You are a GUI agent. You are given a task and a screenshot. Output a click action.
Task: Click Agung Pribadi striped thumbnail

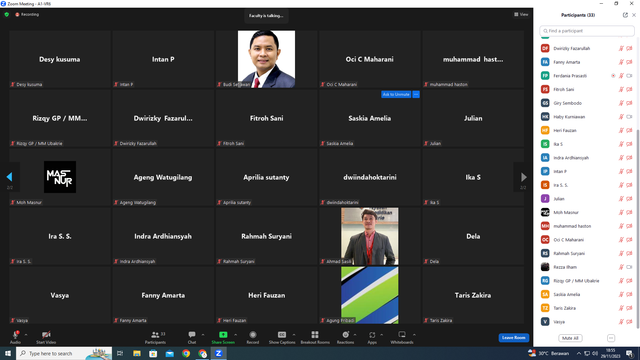coord(370,295)
